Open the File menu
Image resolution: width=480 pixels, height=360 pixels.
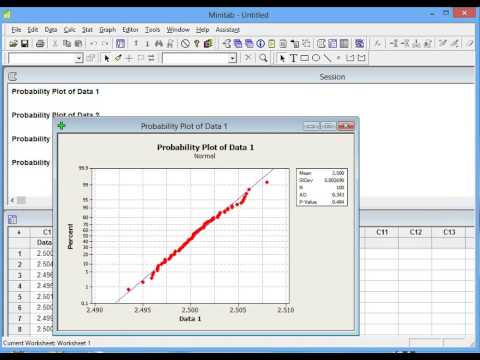click(x=16, y=30)
